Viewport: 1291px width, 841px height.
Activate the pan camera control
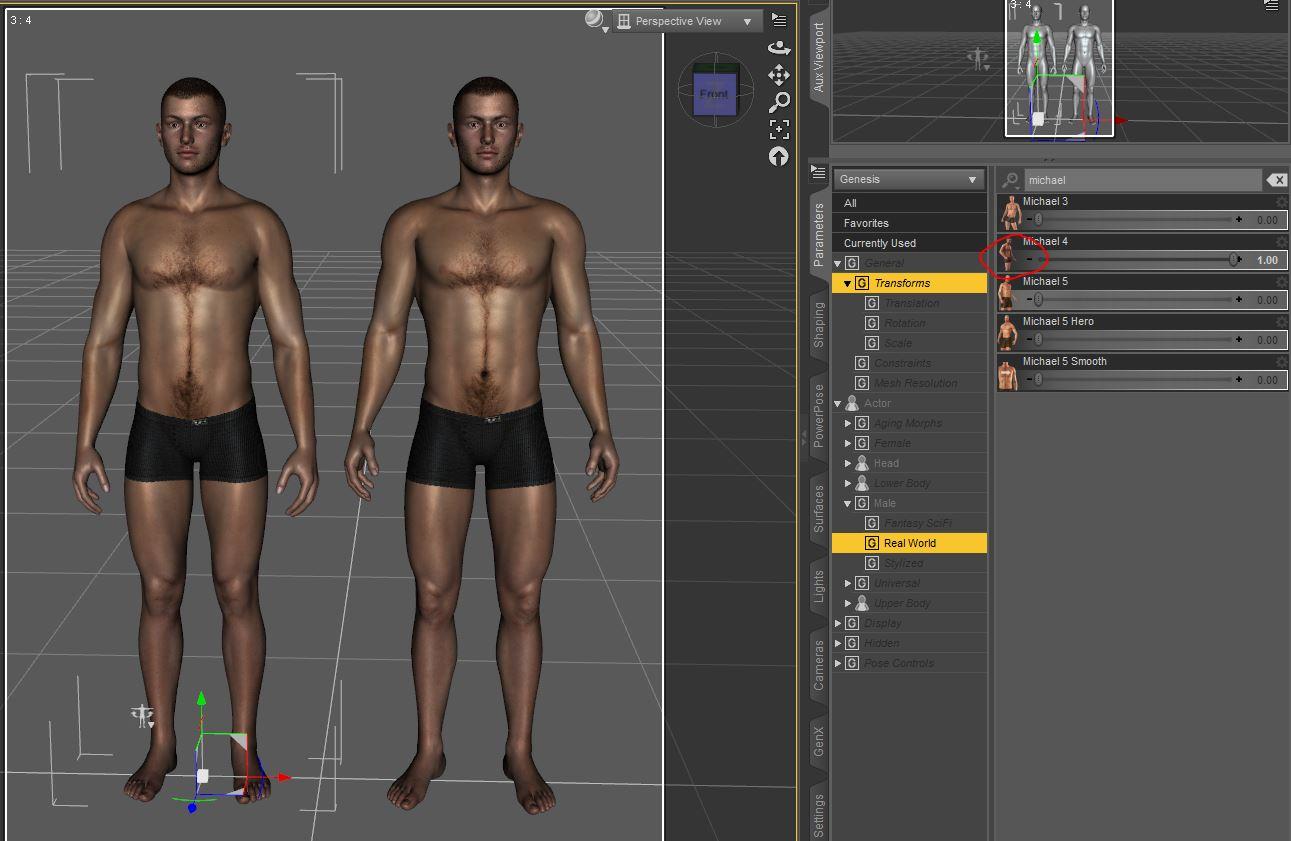click(779, 75)
